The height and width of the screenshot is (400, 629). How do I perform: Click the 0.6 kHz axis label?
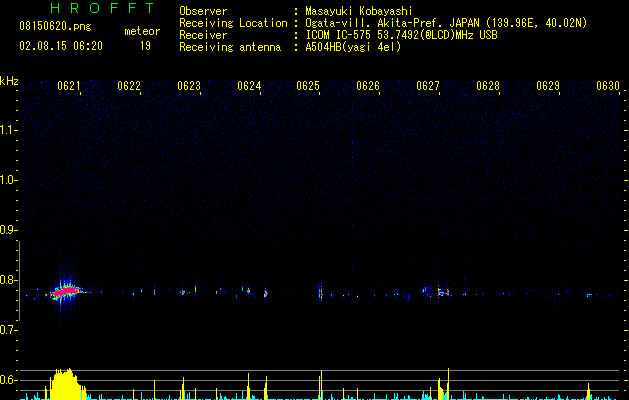click(8, 380)
